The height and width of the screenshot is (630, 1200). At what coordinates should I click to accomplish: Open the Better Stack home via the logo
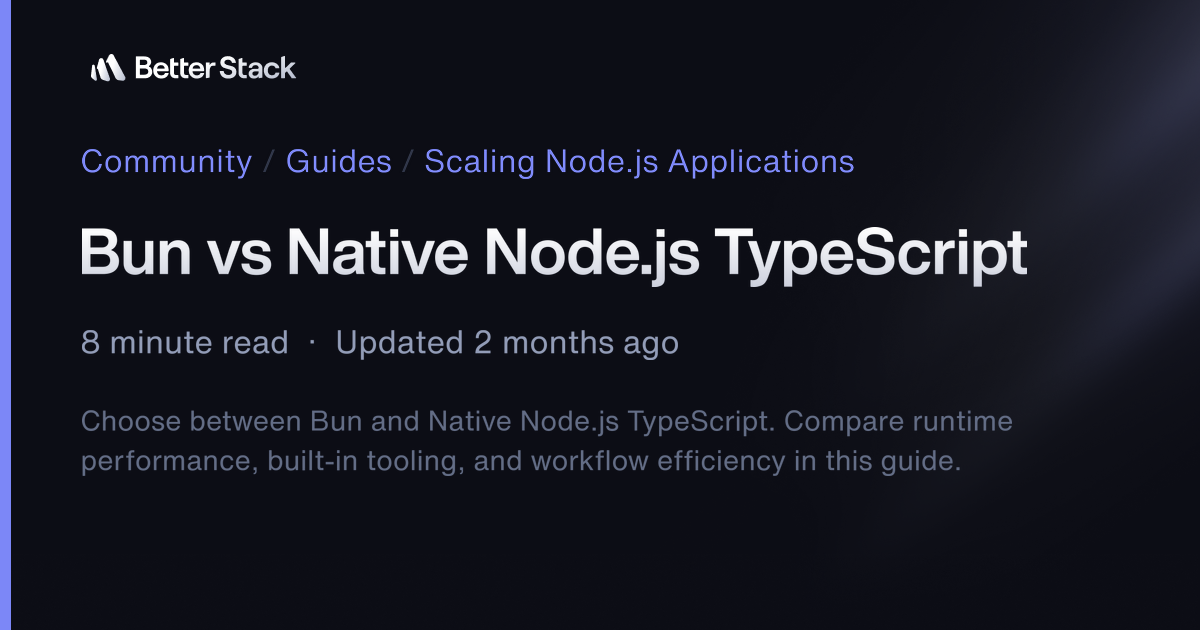pos(190,68)
